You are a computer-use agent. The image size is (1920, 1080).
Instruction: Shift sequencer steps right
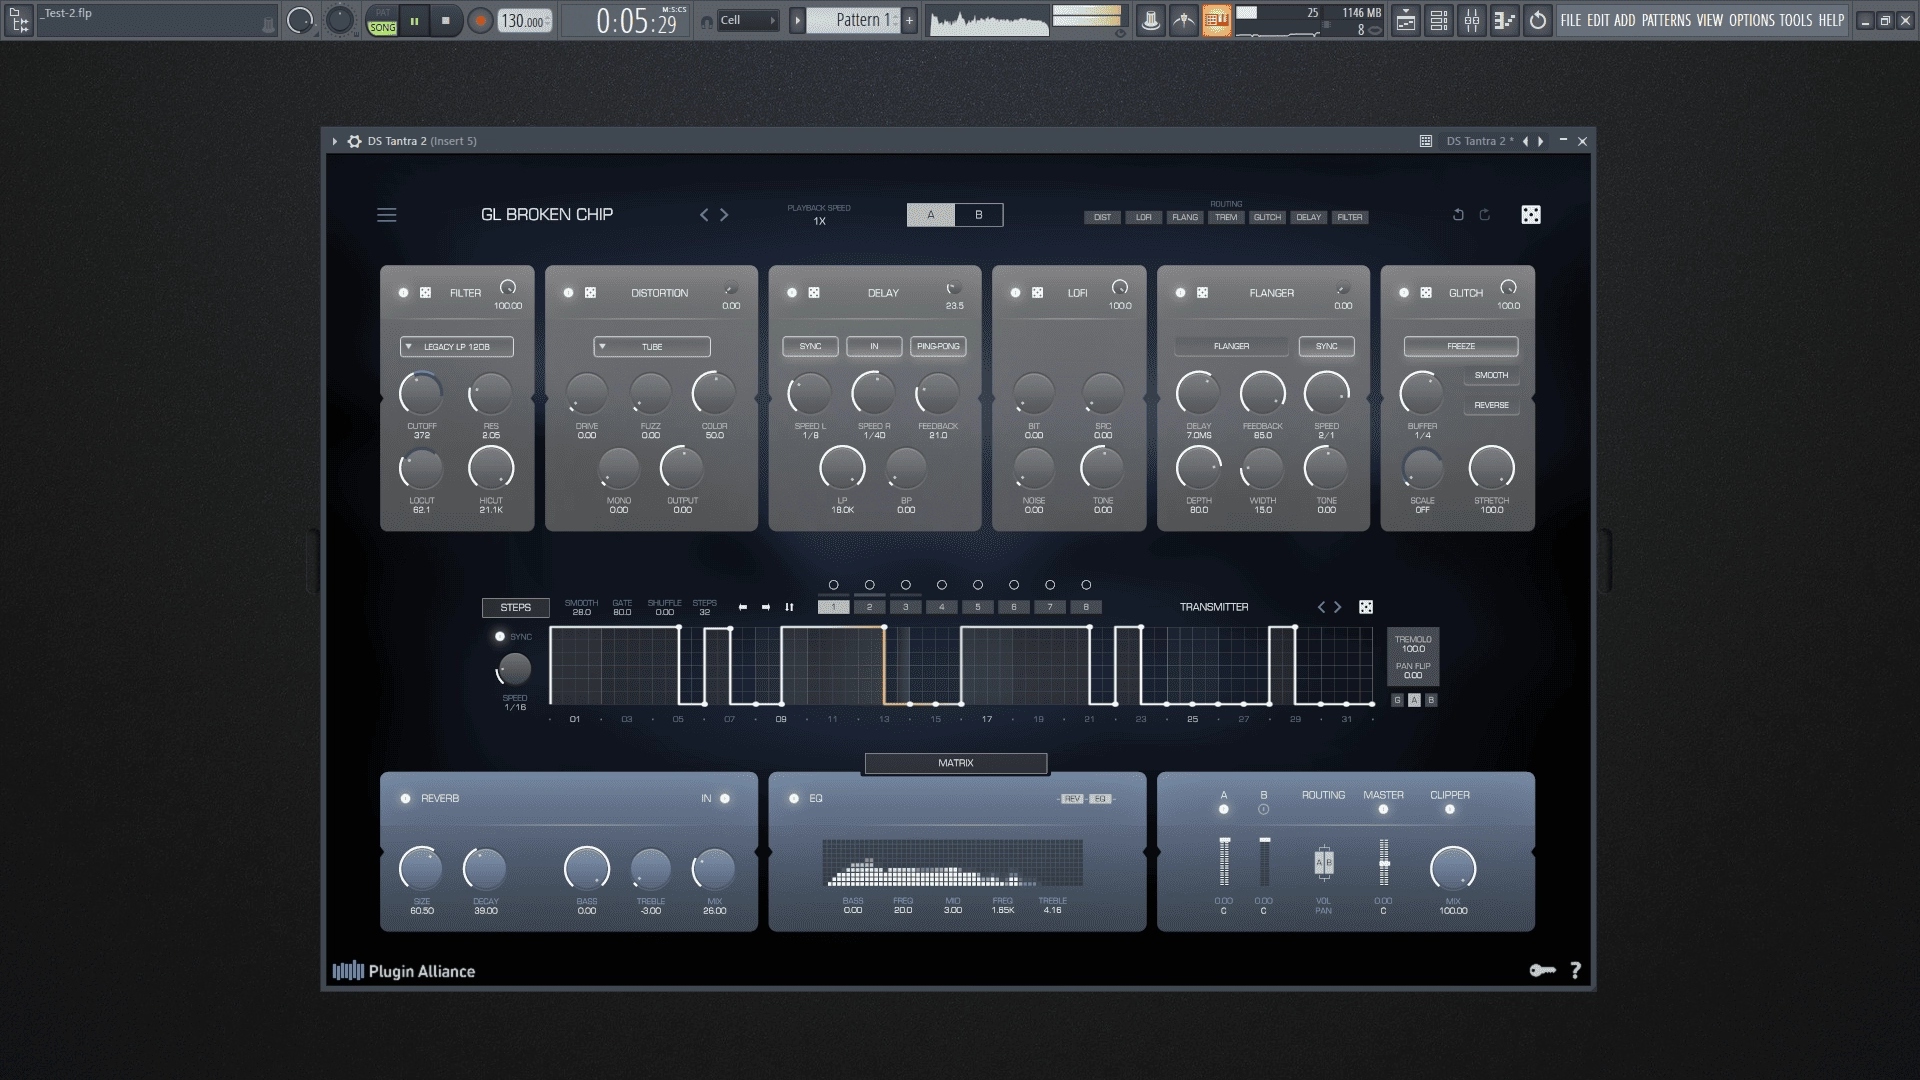766,607
